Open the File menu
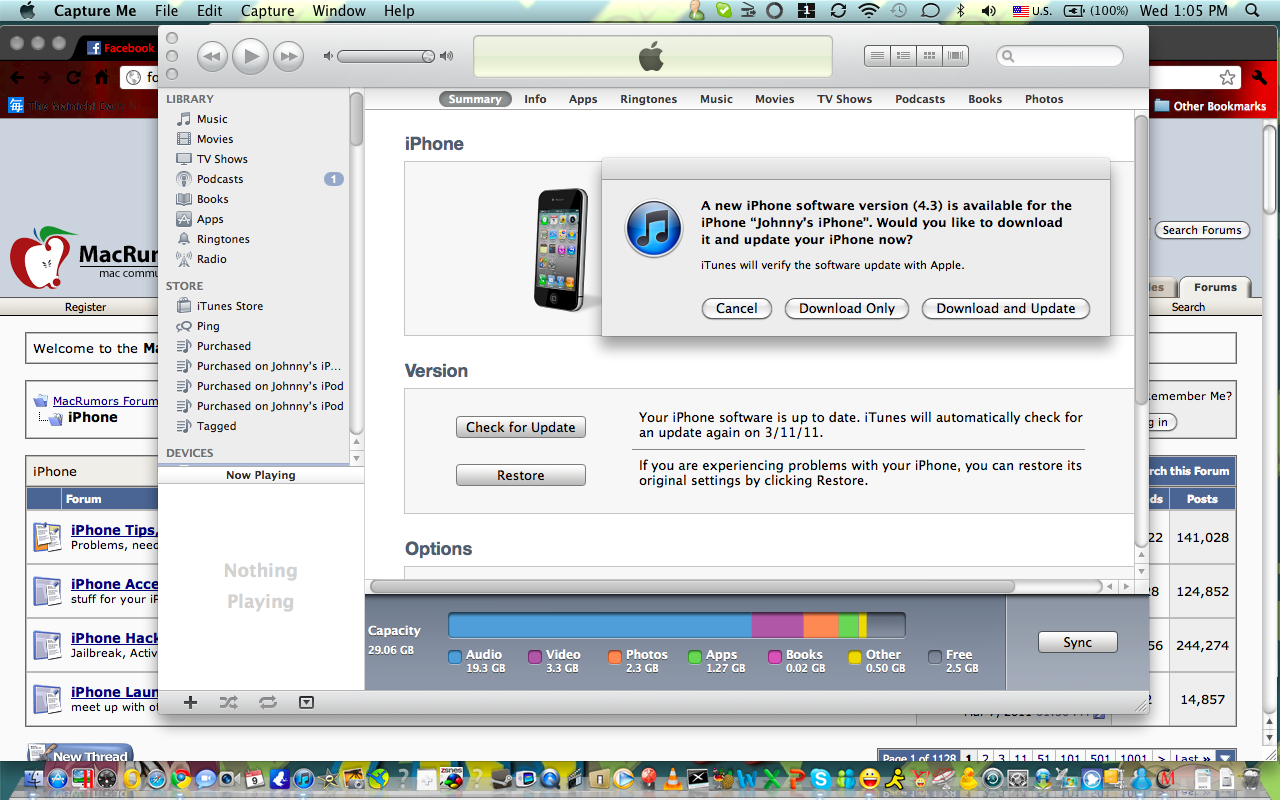The height and width of the screenshot is (800, 1280). pyautogui.click(x=166, y=11)
